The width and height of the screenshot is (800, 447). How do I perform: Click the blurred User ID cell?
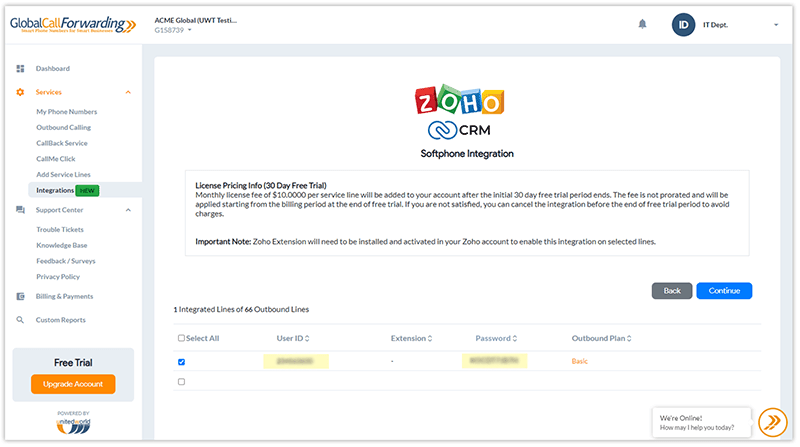click(x=296, y=361)
